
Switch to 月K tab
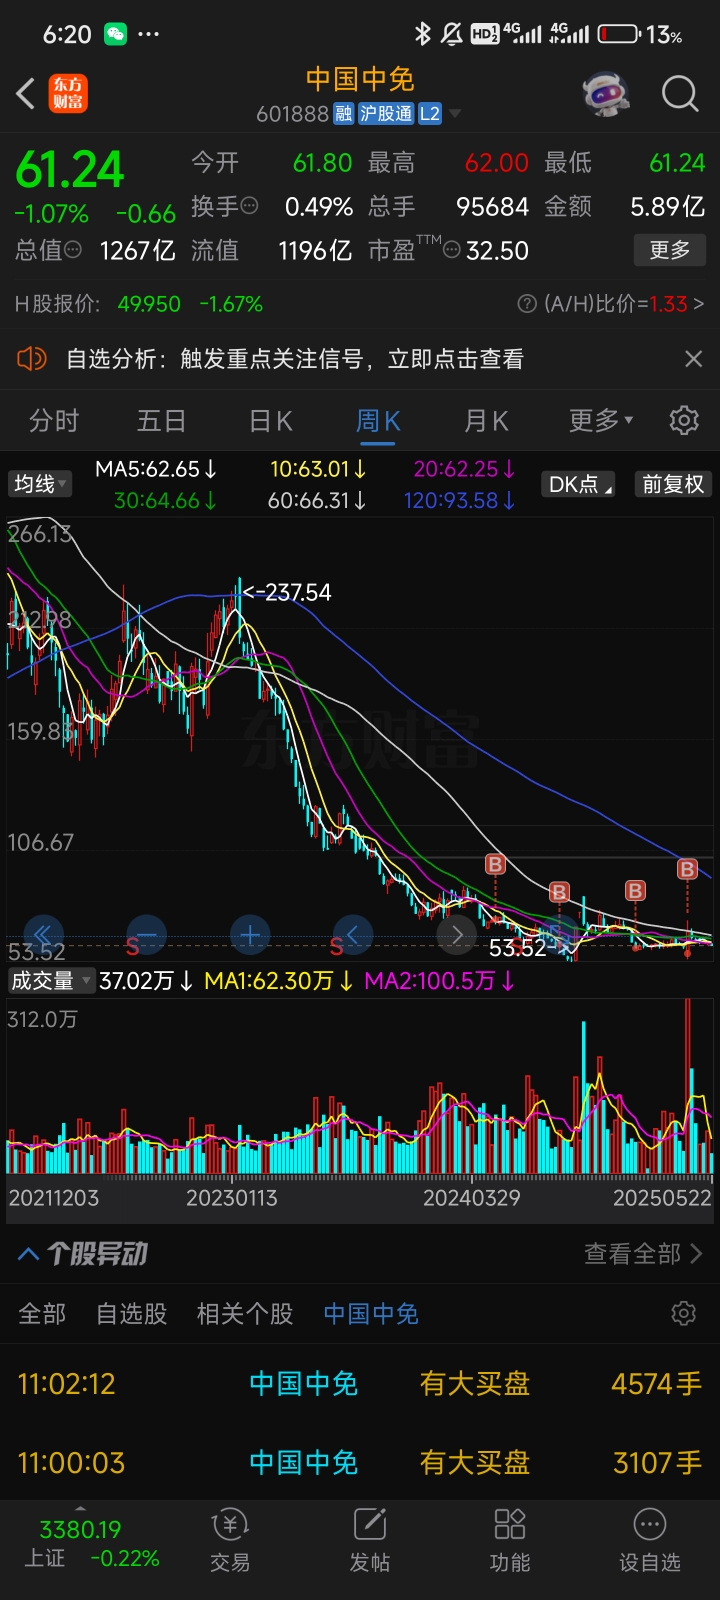pyautogui.click(x=486, y=421)
